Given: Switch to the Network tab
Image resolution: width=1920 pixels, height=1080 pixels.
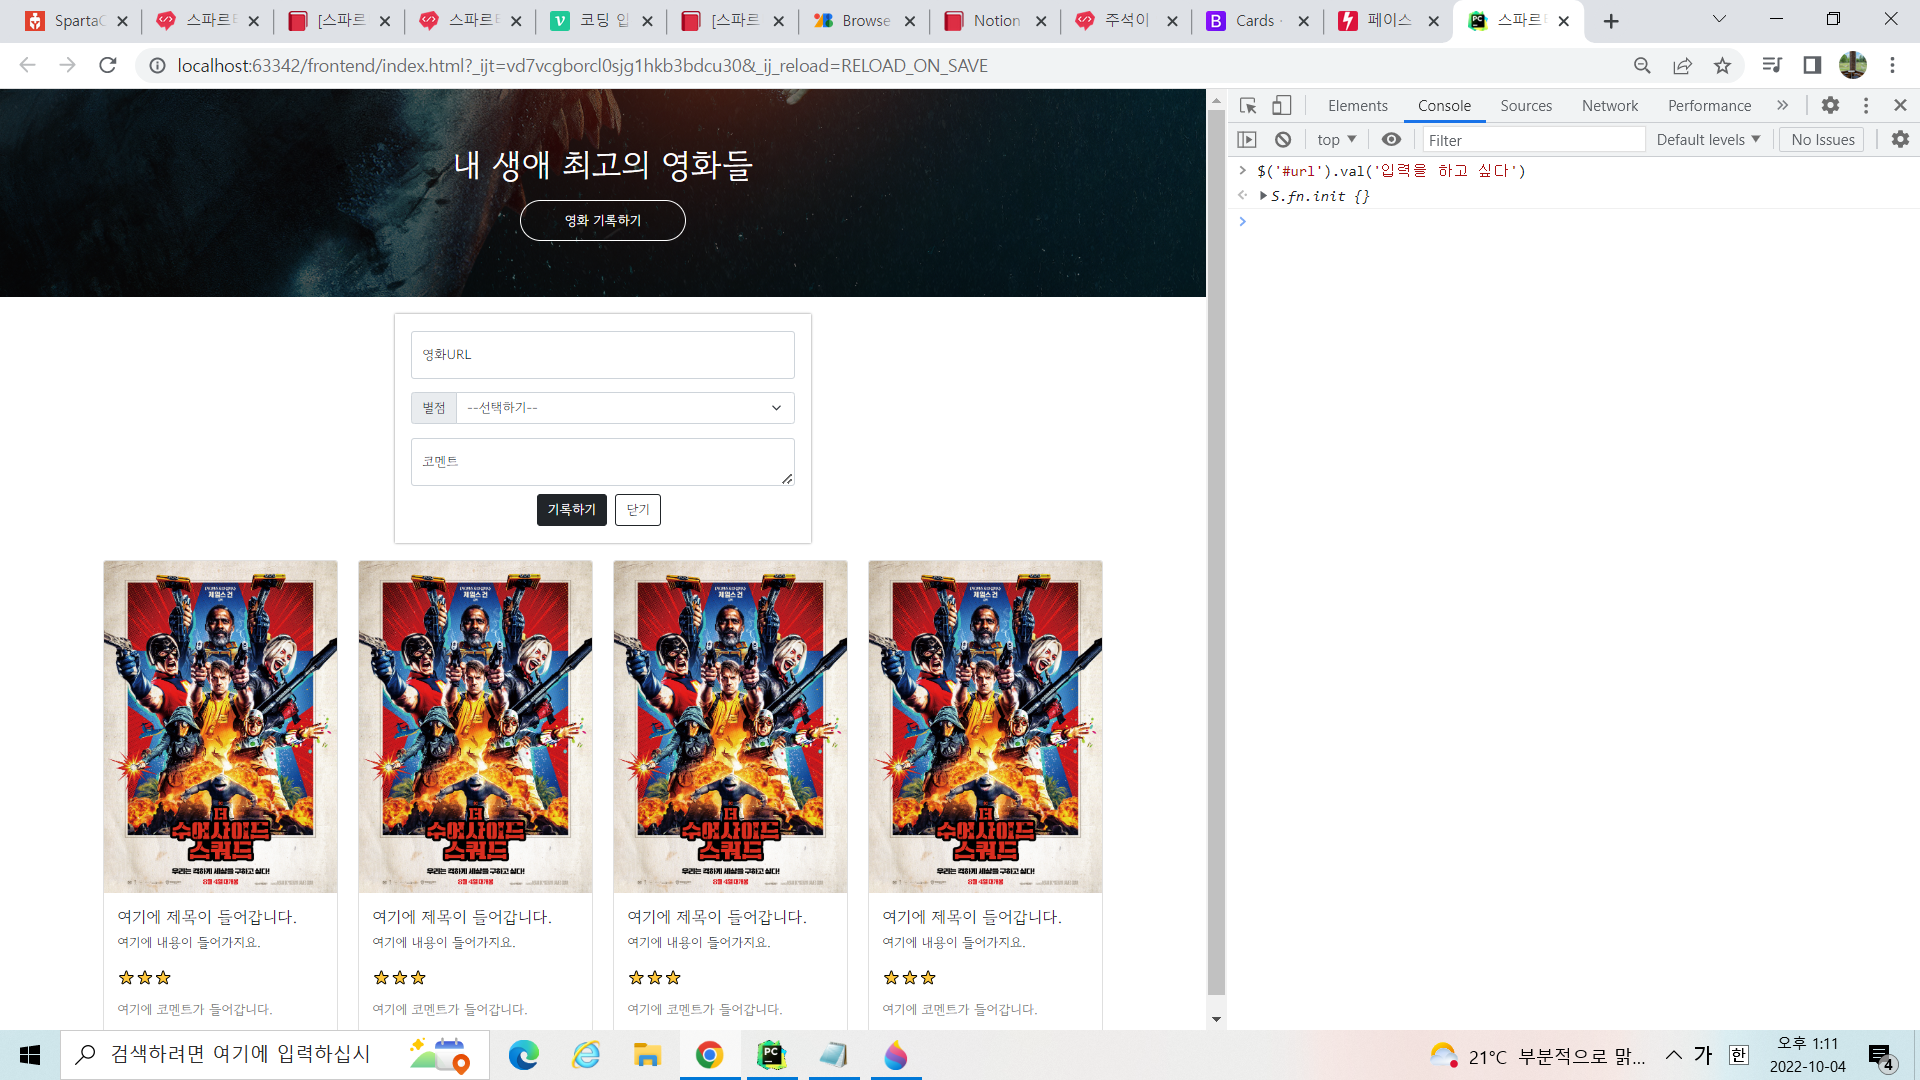Looking at the screenshot, I should (x=1610, y=105).
